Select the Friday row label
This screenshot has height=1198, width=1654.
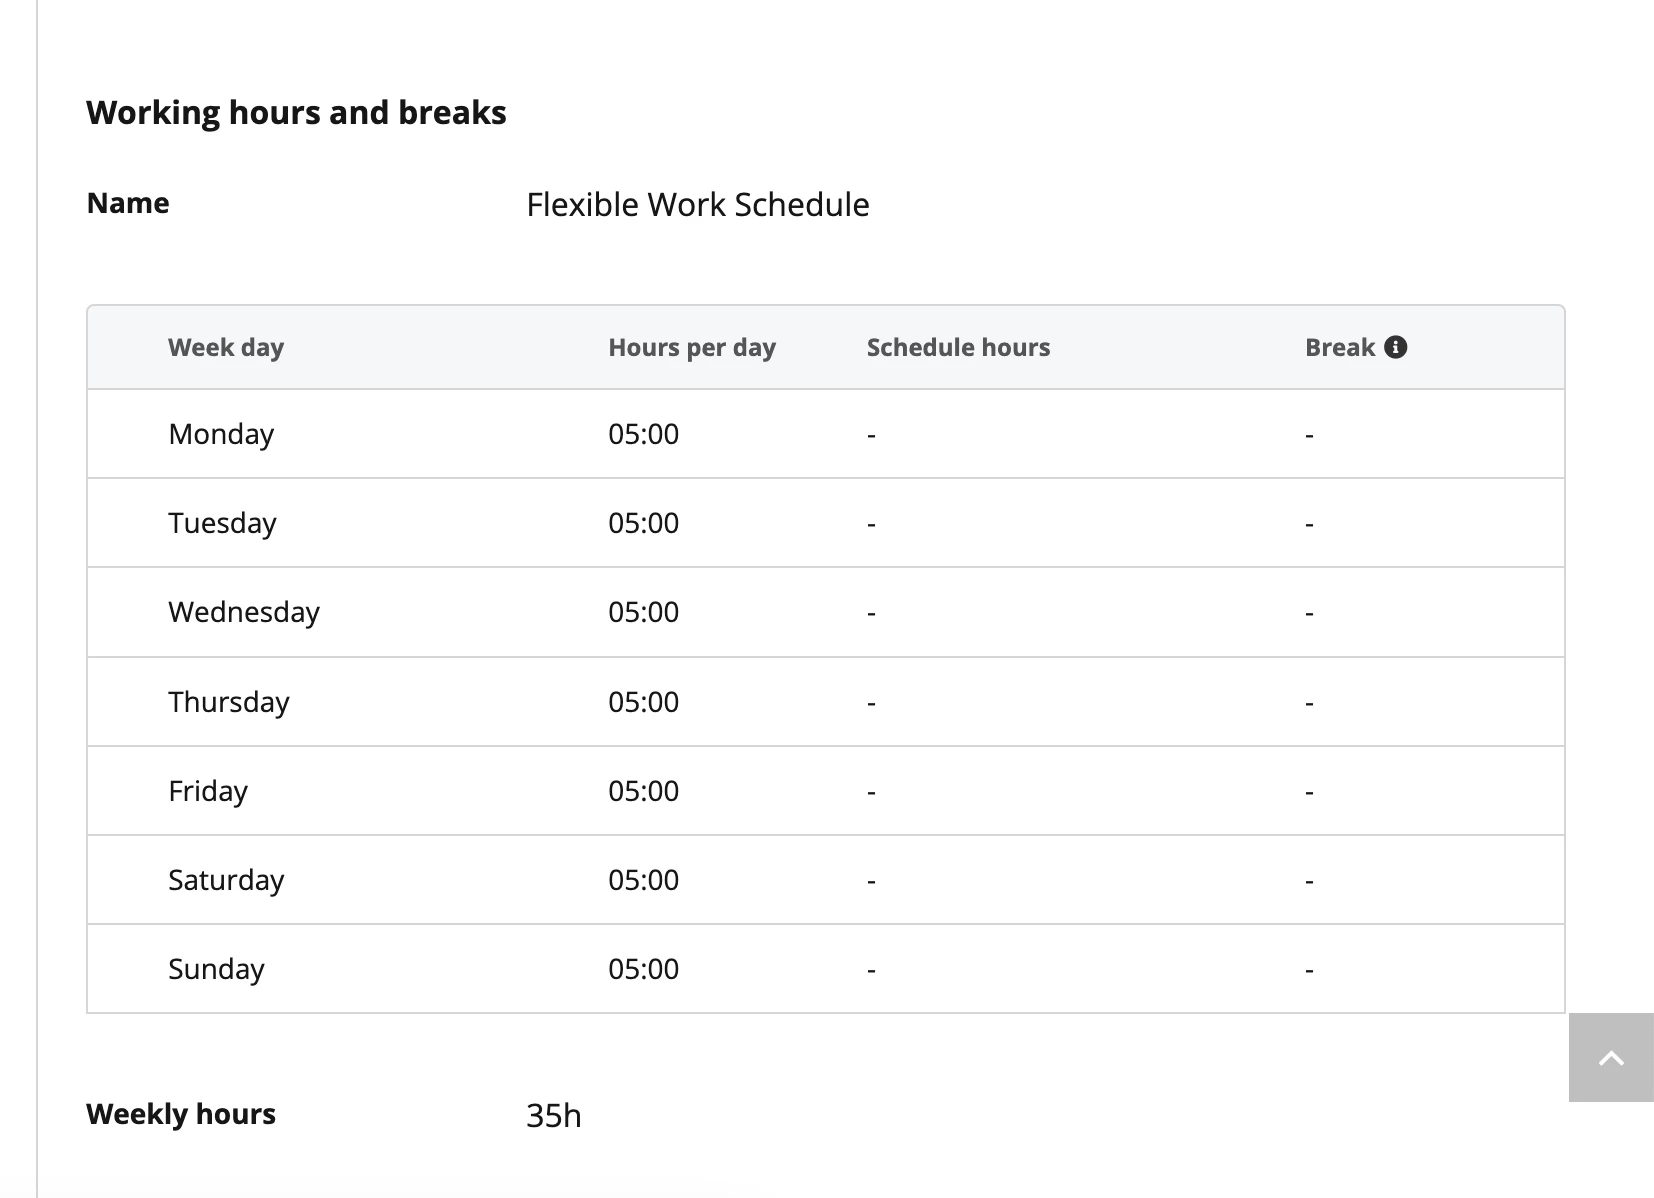pos(208,791)
